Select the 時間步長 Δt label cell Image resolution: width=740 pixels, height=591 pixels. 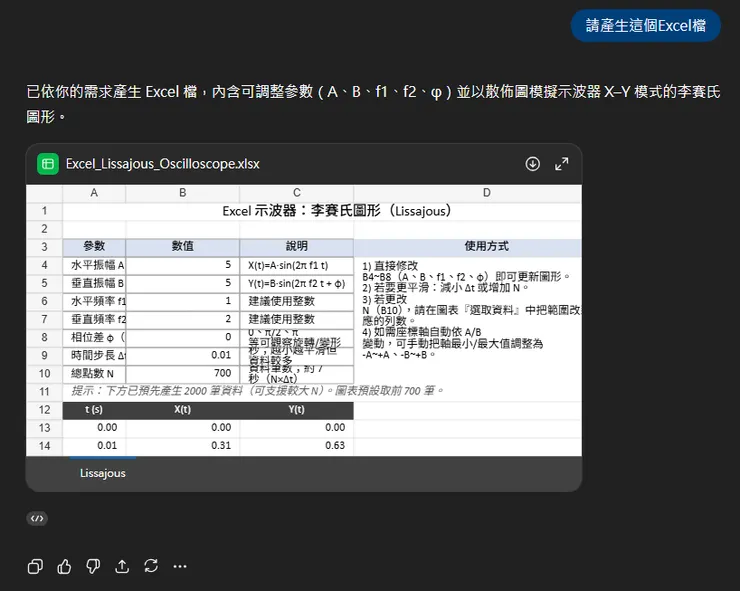coord(94,355)
